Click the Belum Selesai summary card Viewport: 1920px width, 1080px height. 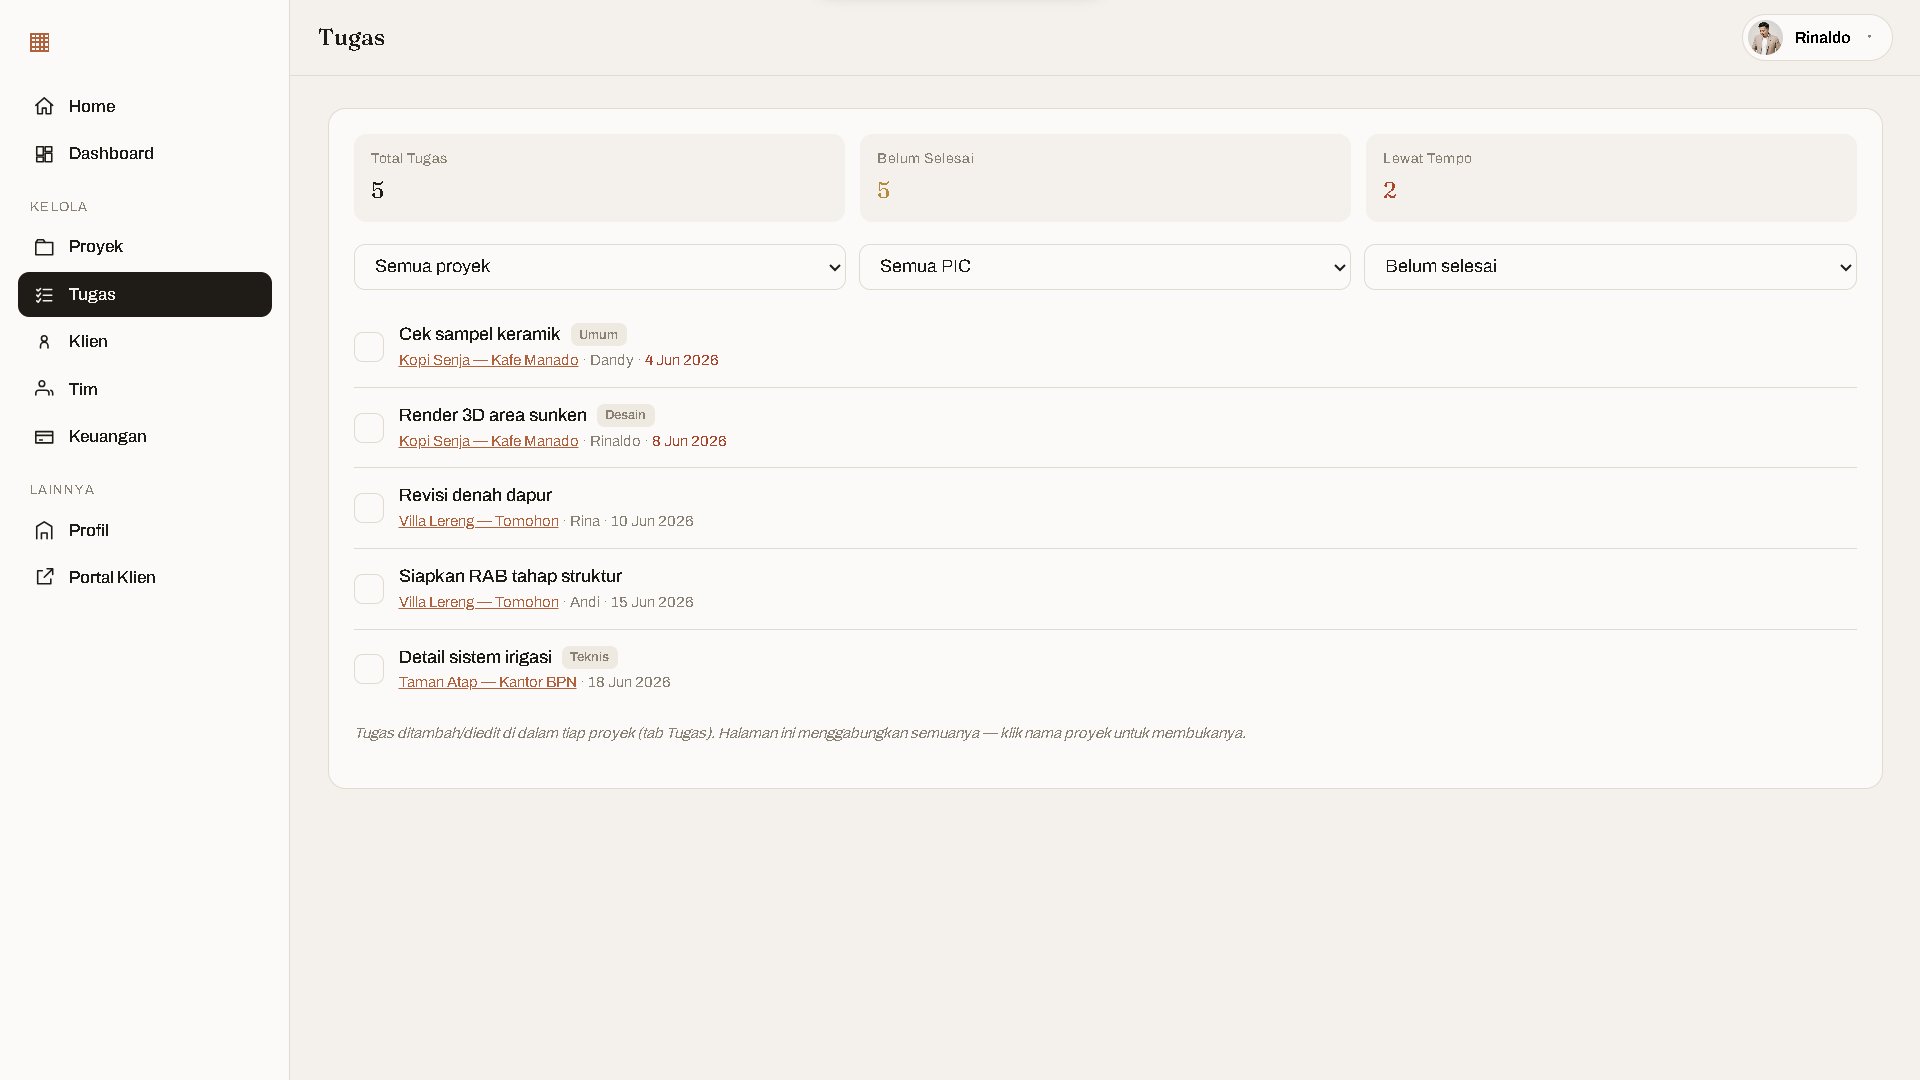tap(1105, 178)
